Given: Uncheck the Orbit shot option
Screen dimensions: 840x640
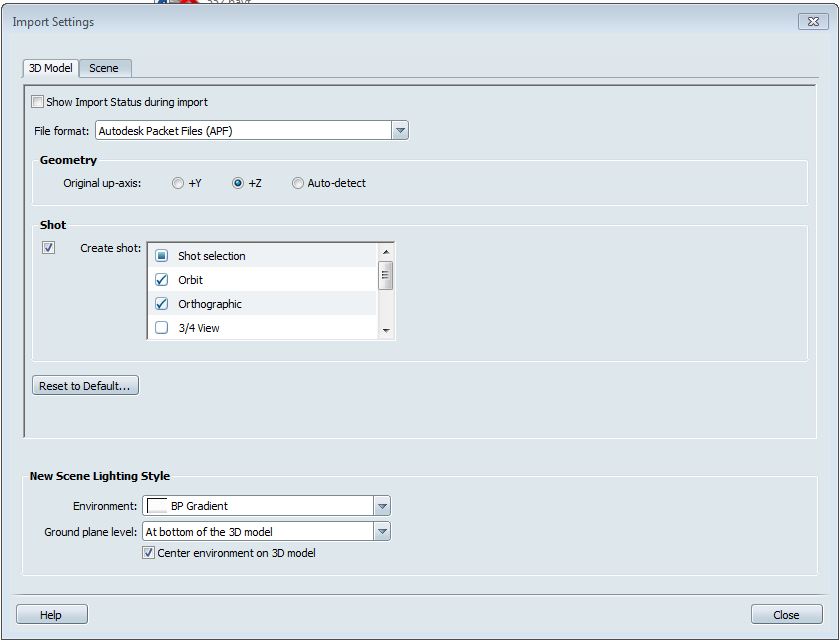Looking at the screenshot, I should [x=162, y=280].
